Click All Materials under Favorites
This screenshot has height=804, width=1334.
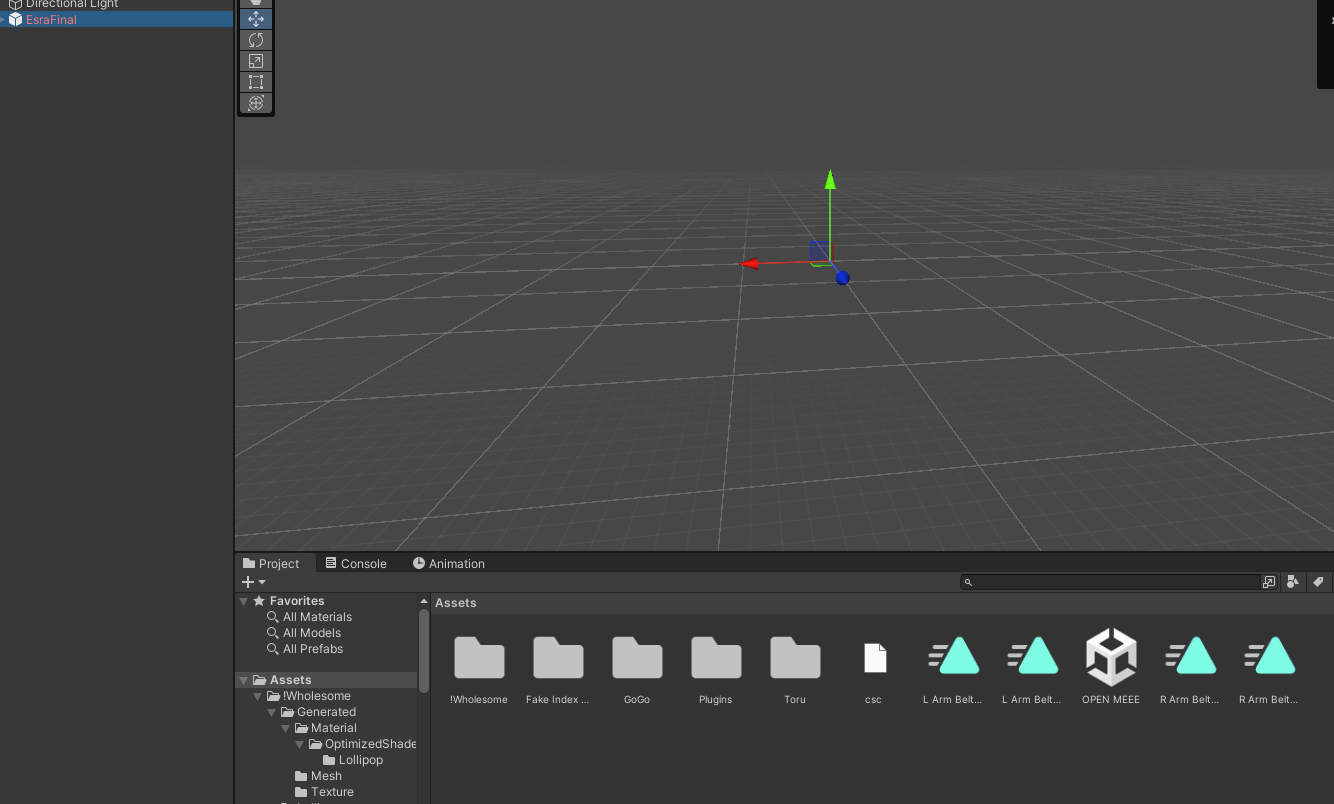pyautogui.click(x=317, y=617)
